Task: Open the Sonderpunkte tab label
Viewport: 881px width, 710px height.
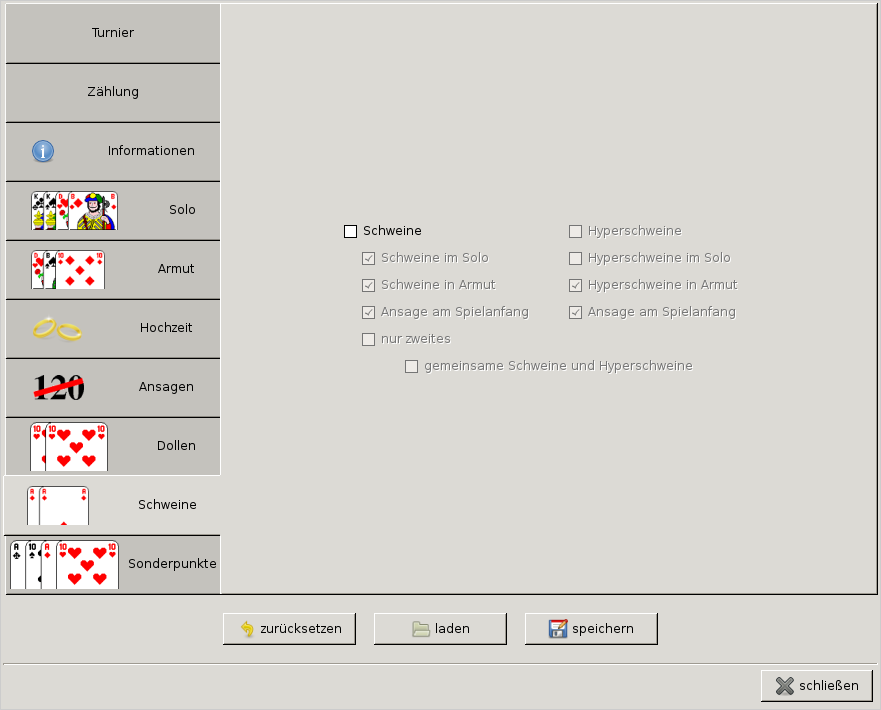Action: tap(172, 564)
